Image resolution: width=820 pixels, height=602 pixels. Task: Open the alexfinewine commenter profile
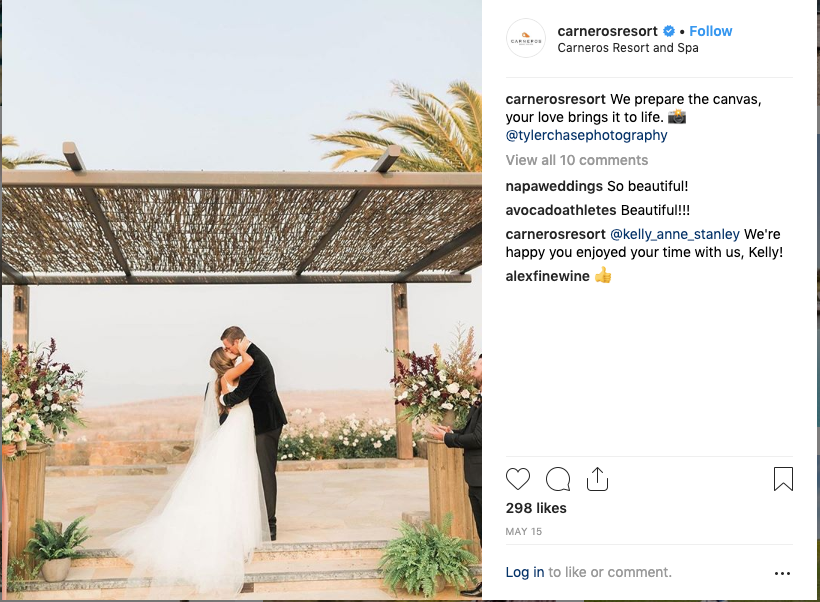(548, 276)
